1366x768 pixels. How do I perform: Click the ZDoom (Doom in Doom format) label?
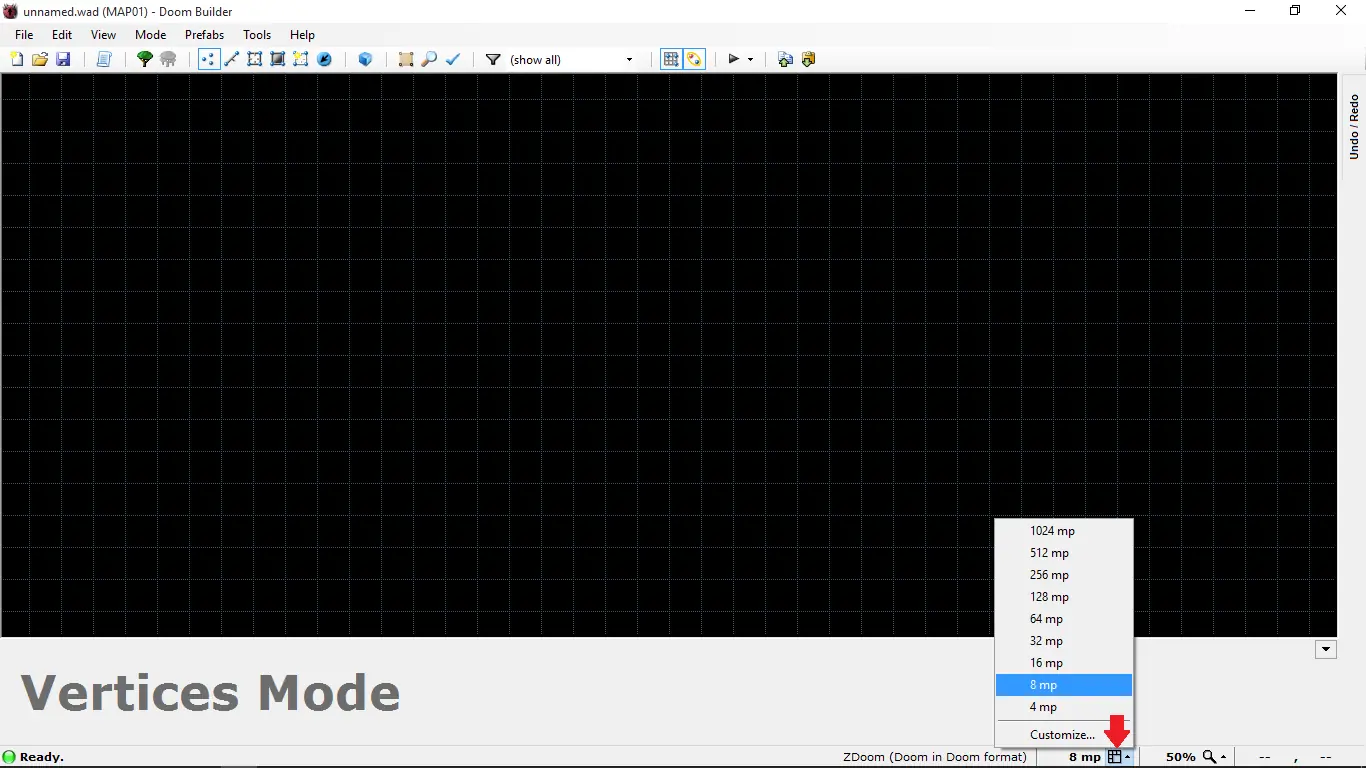tap(935, 757)
